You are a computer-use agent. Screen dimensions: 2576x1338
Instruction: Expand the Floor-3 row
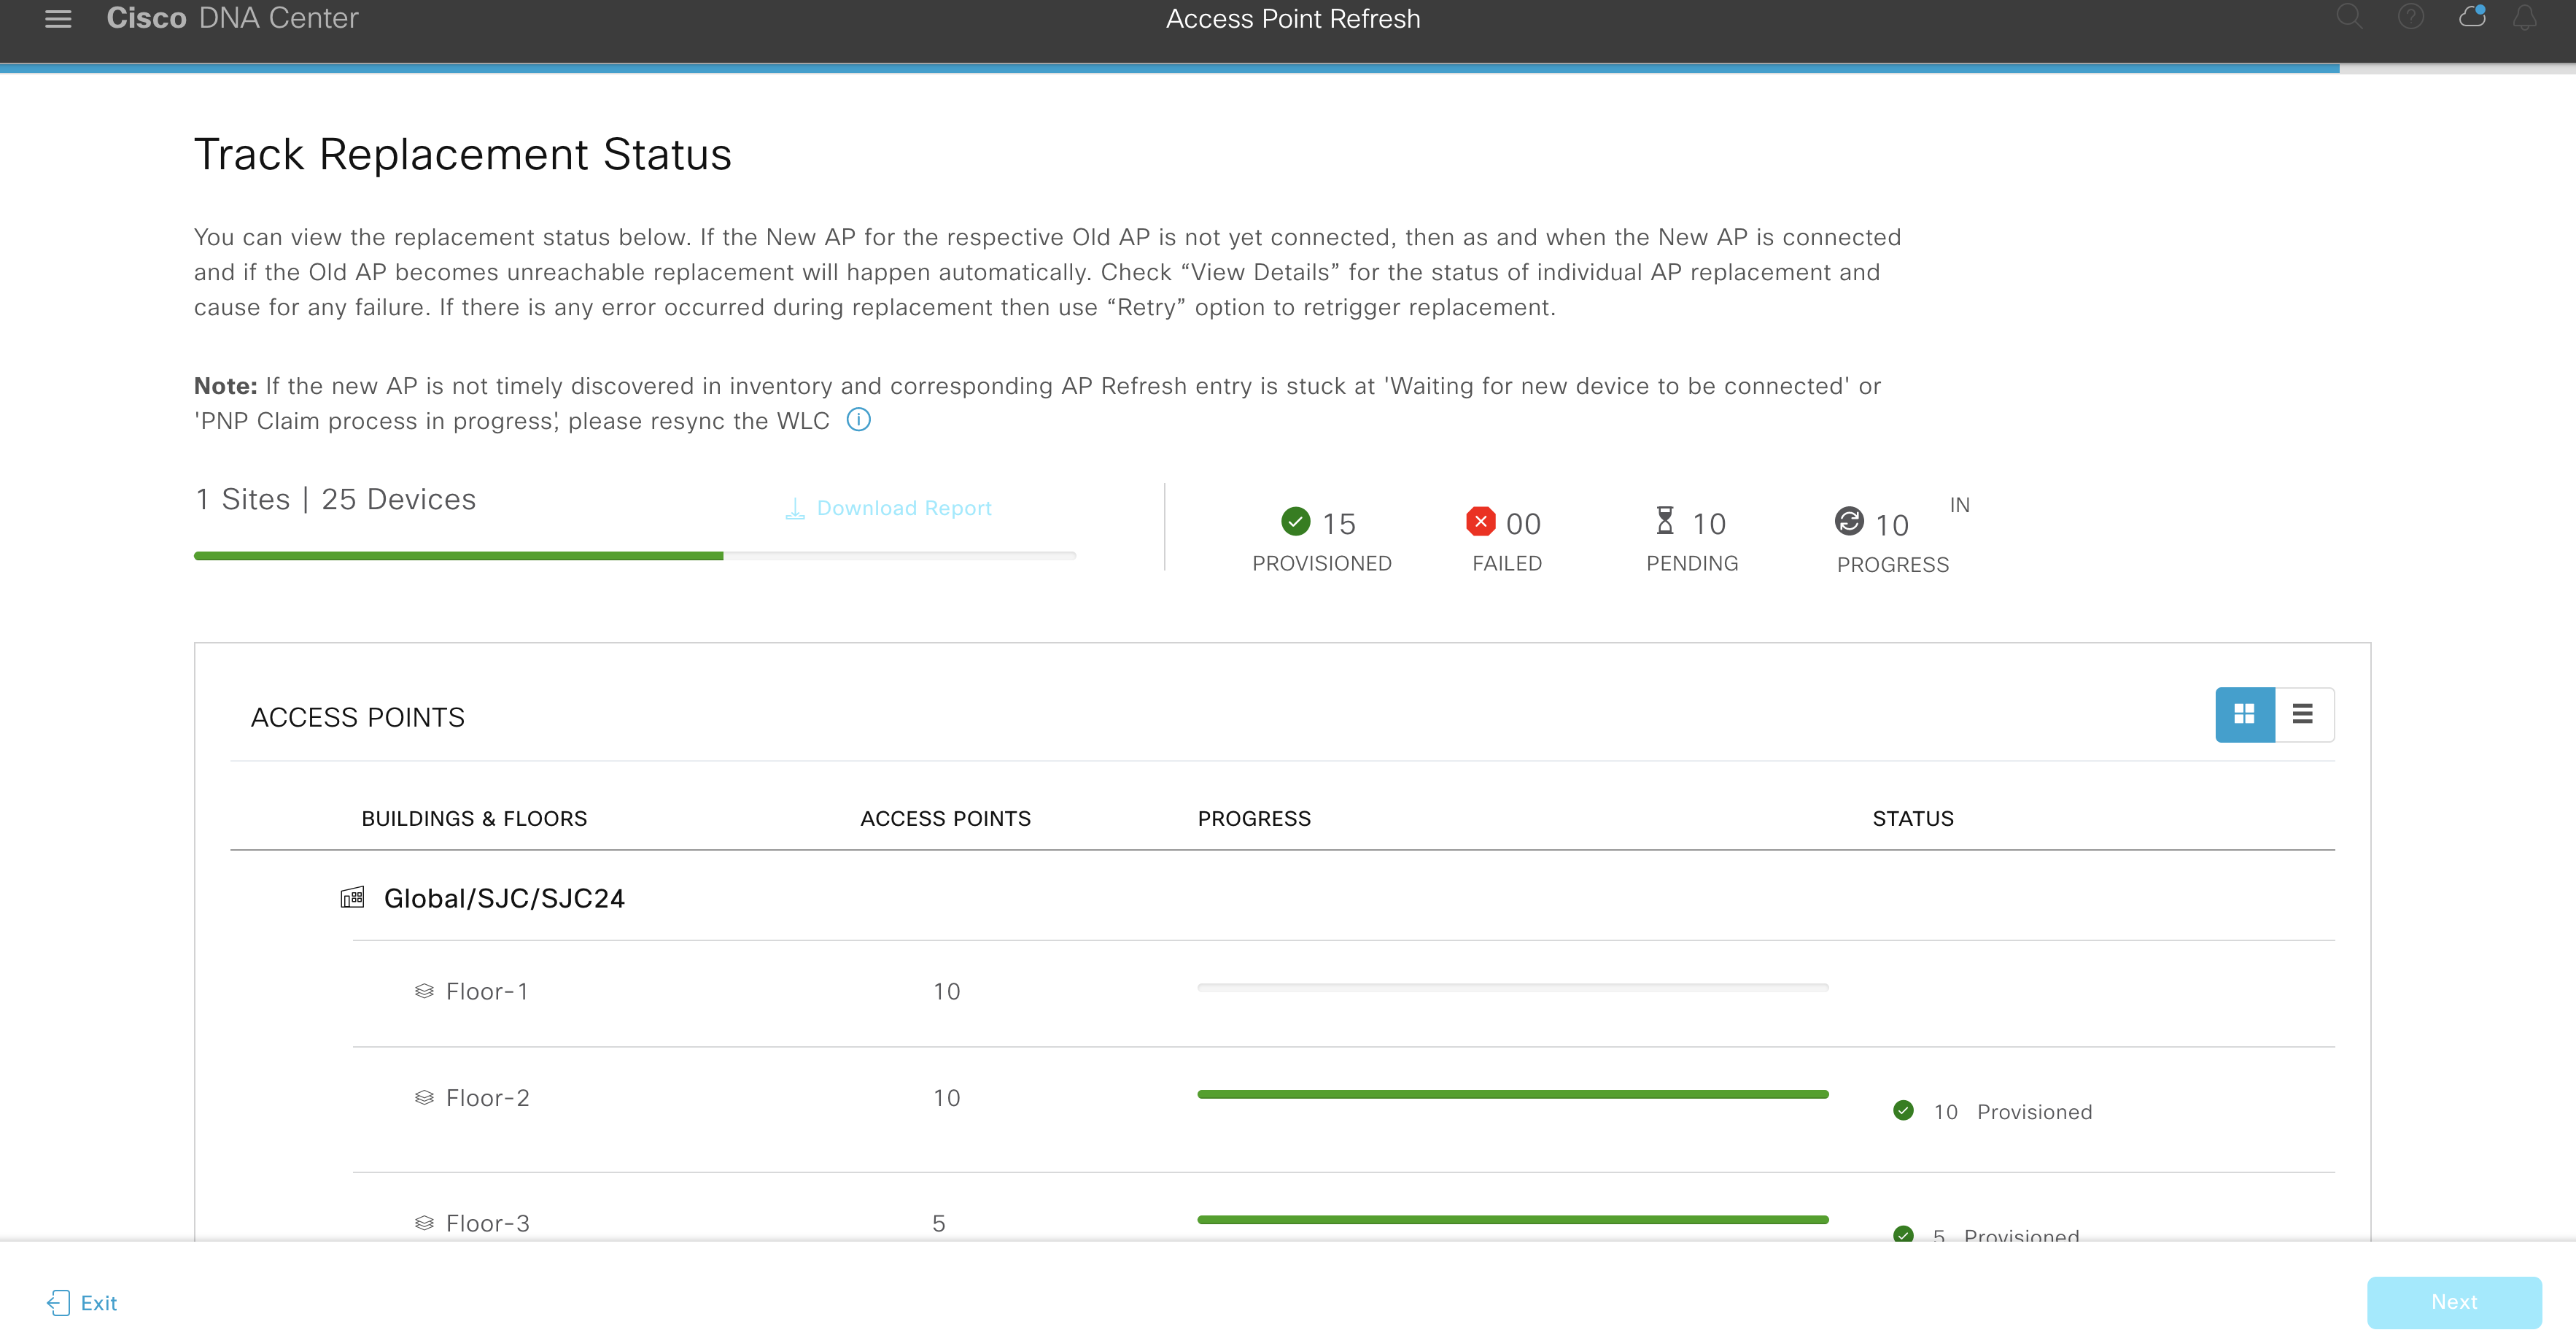(x=487, y=1223)
